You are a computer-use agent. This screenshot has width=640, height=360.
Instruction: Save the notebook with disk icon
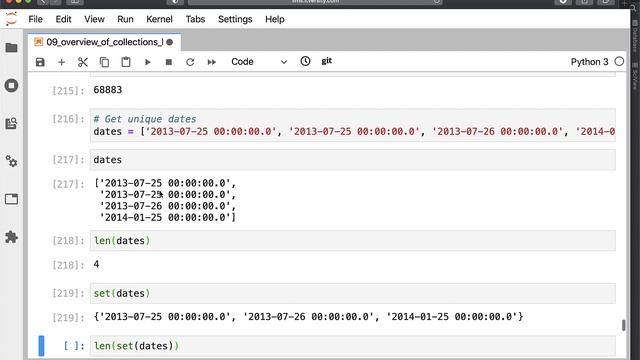(x=40, y=62)
